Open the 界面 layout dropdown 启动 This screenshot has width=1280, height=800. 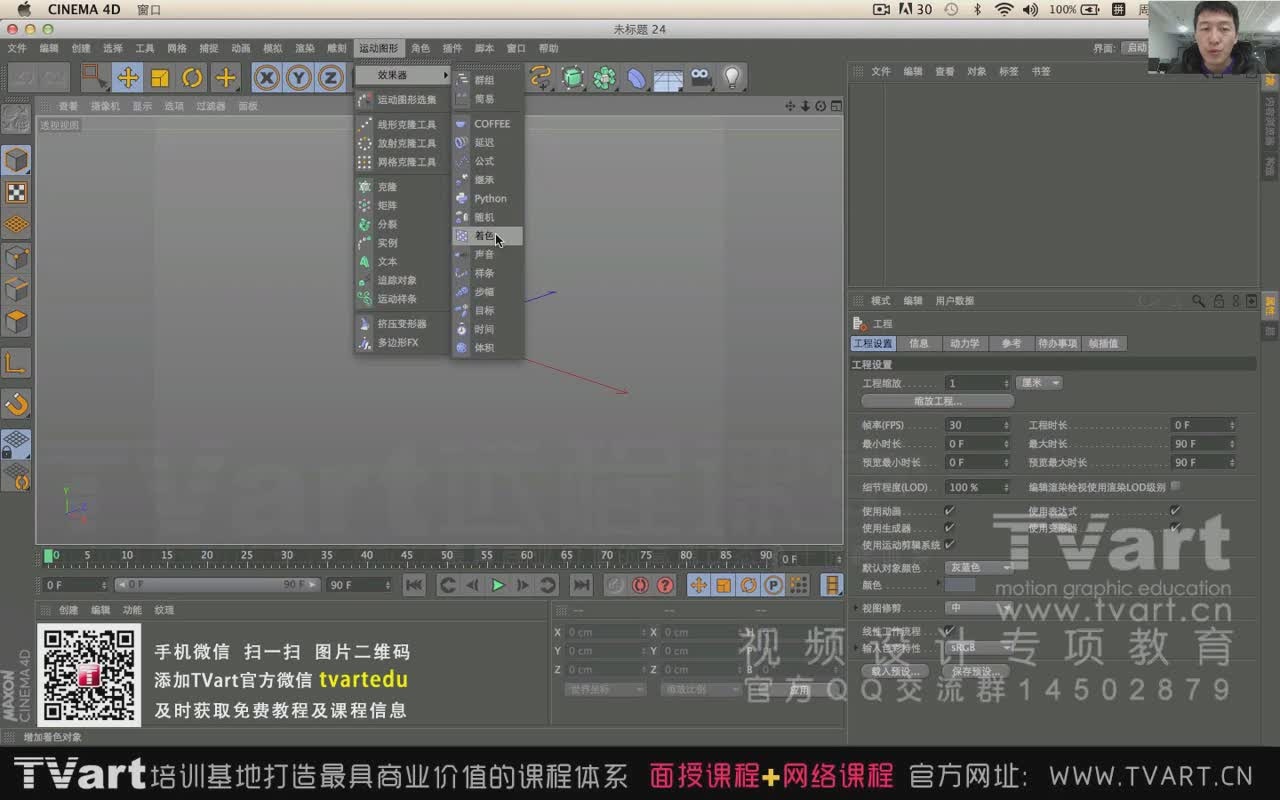click(x=1134, y=48)
